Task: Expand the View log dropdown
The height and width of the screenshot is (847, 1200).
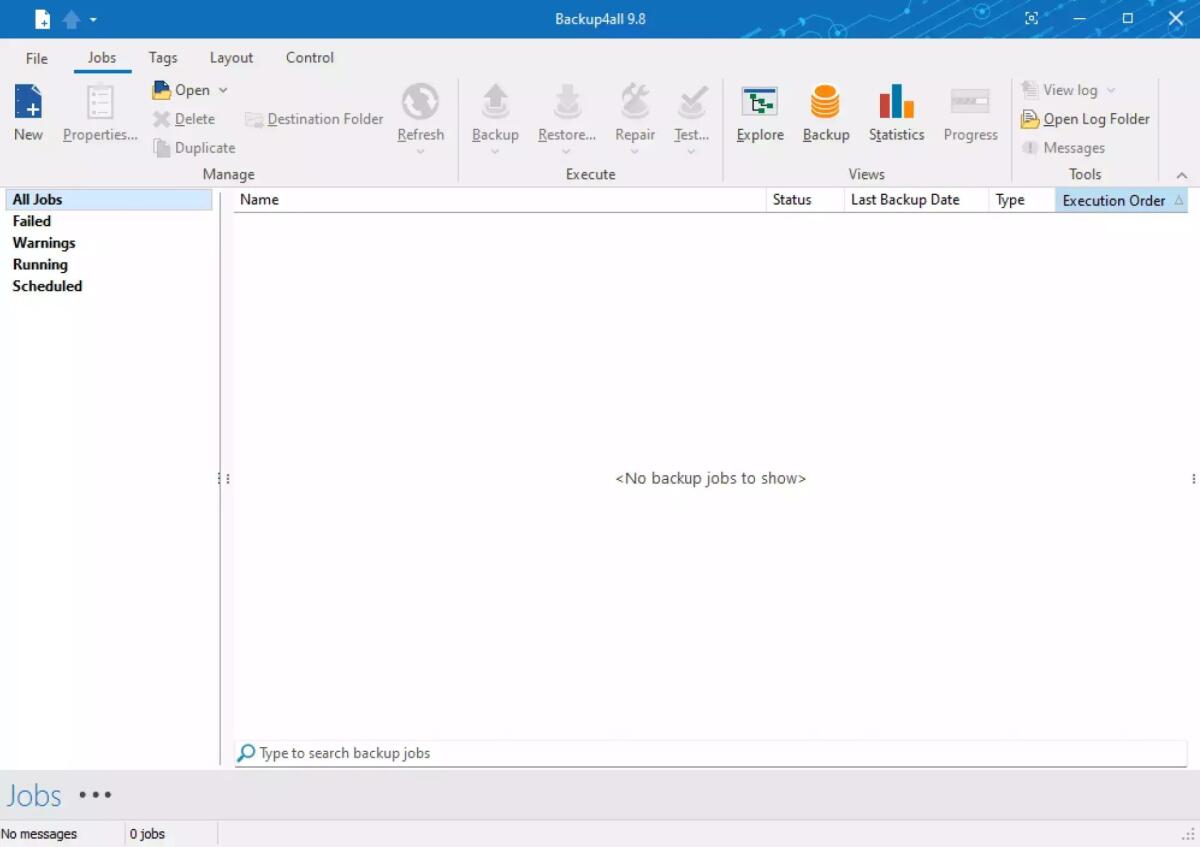Action: (1110, 89)
